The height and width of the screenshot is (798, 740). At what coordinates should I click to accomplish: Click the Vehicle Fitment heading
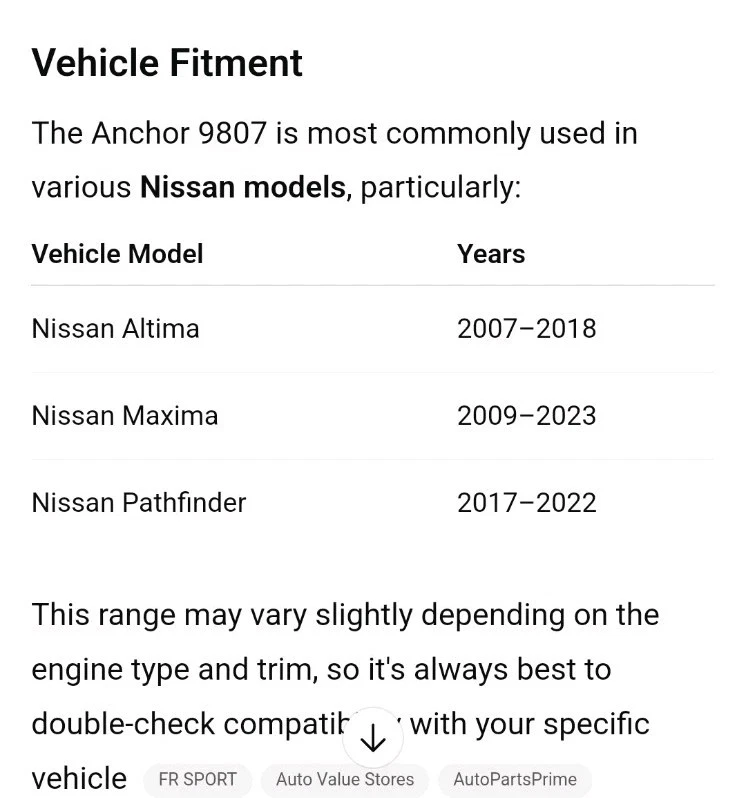[167, 63]
